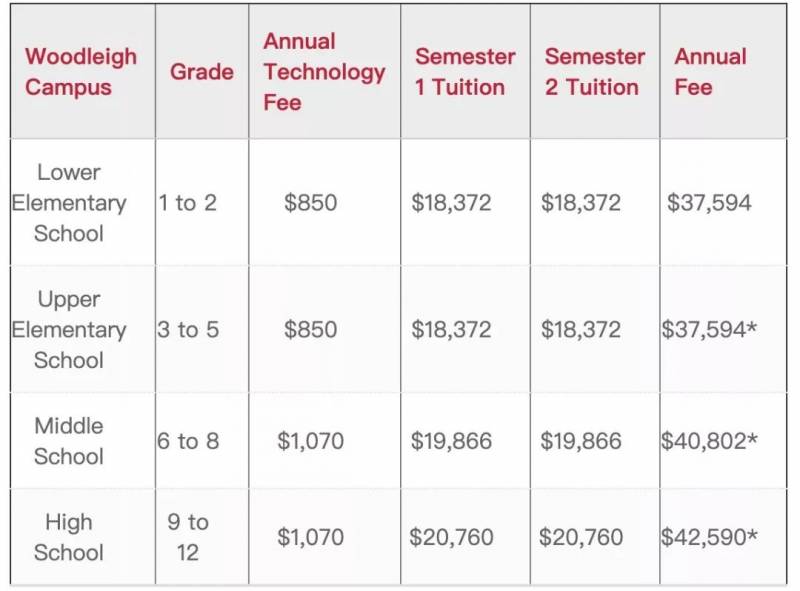Select Middle School's $1,070 technology fee
Image resolution: width=800 pixels, height=591 pixels.
(311, 441)
